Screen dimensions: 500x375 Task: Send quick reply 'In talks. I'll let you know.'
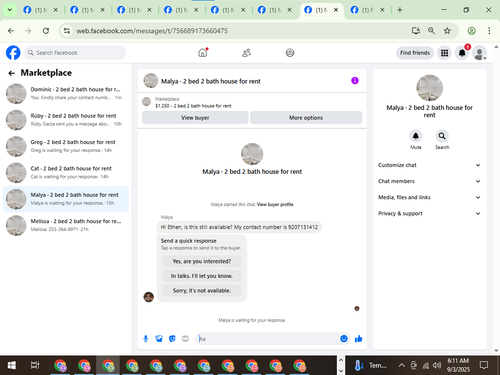[202, 276]
